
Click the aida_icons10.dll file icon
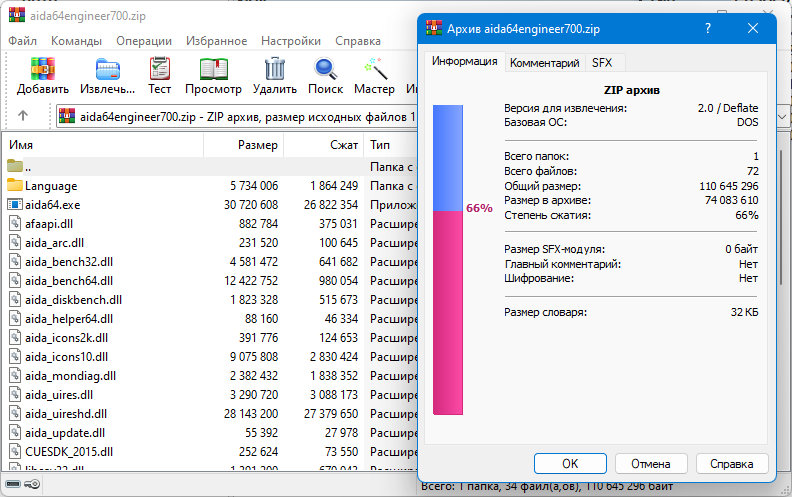tap(15, 357)
